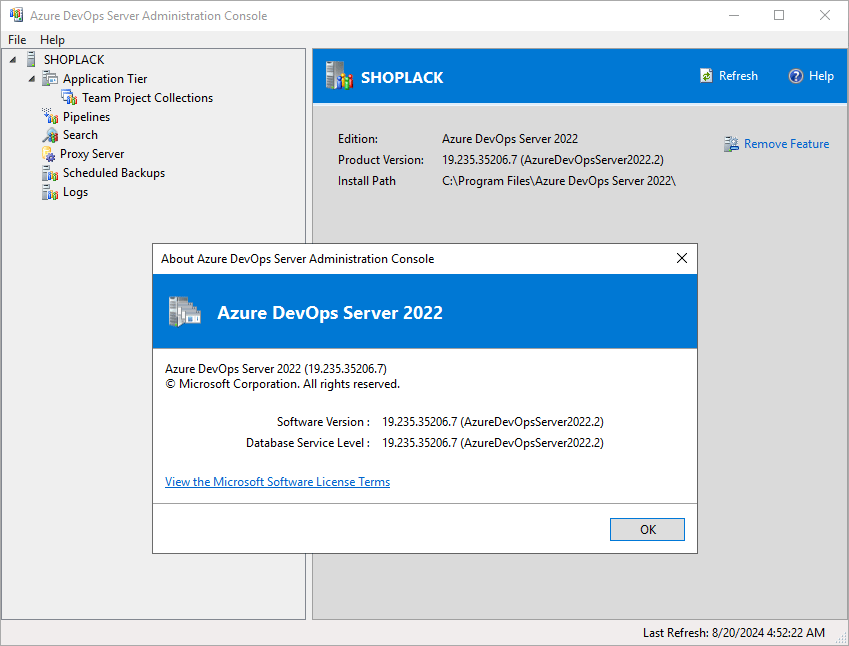This screenshot has height=646, width=849.
Task: Click the Remove Feature icon
Action: coord(731,144)
